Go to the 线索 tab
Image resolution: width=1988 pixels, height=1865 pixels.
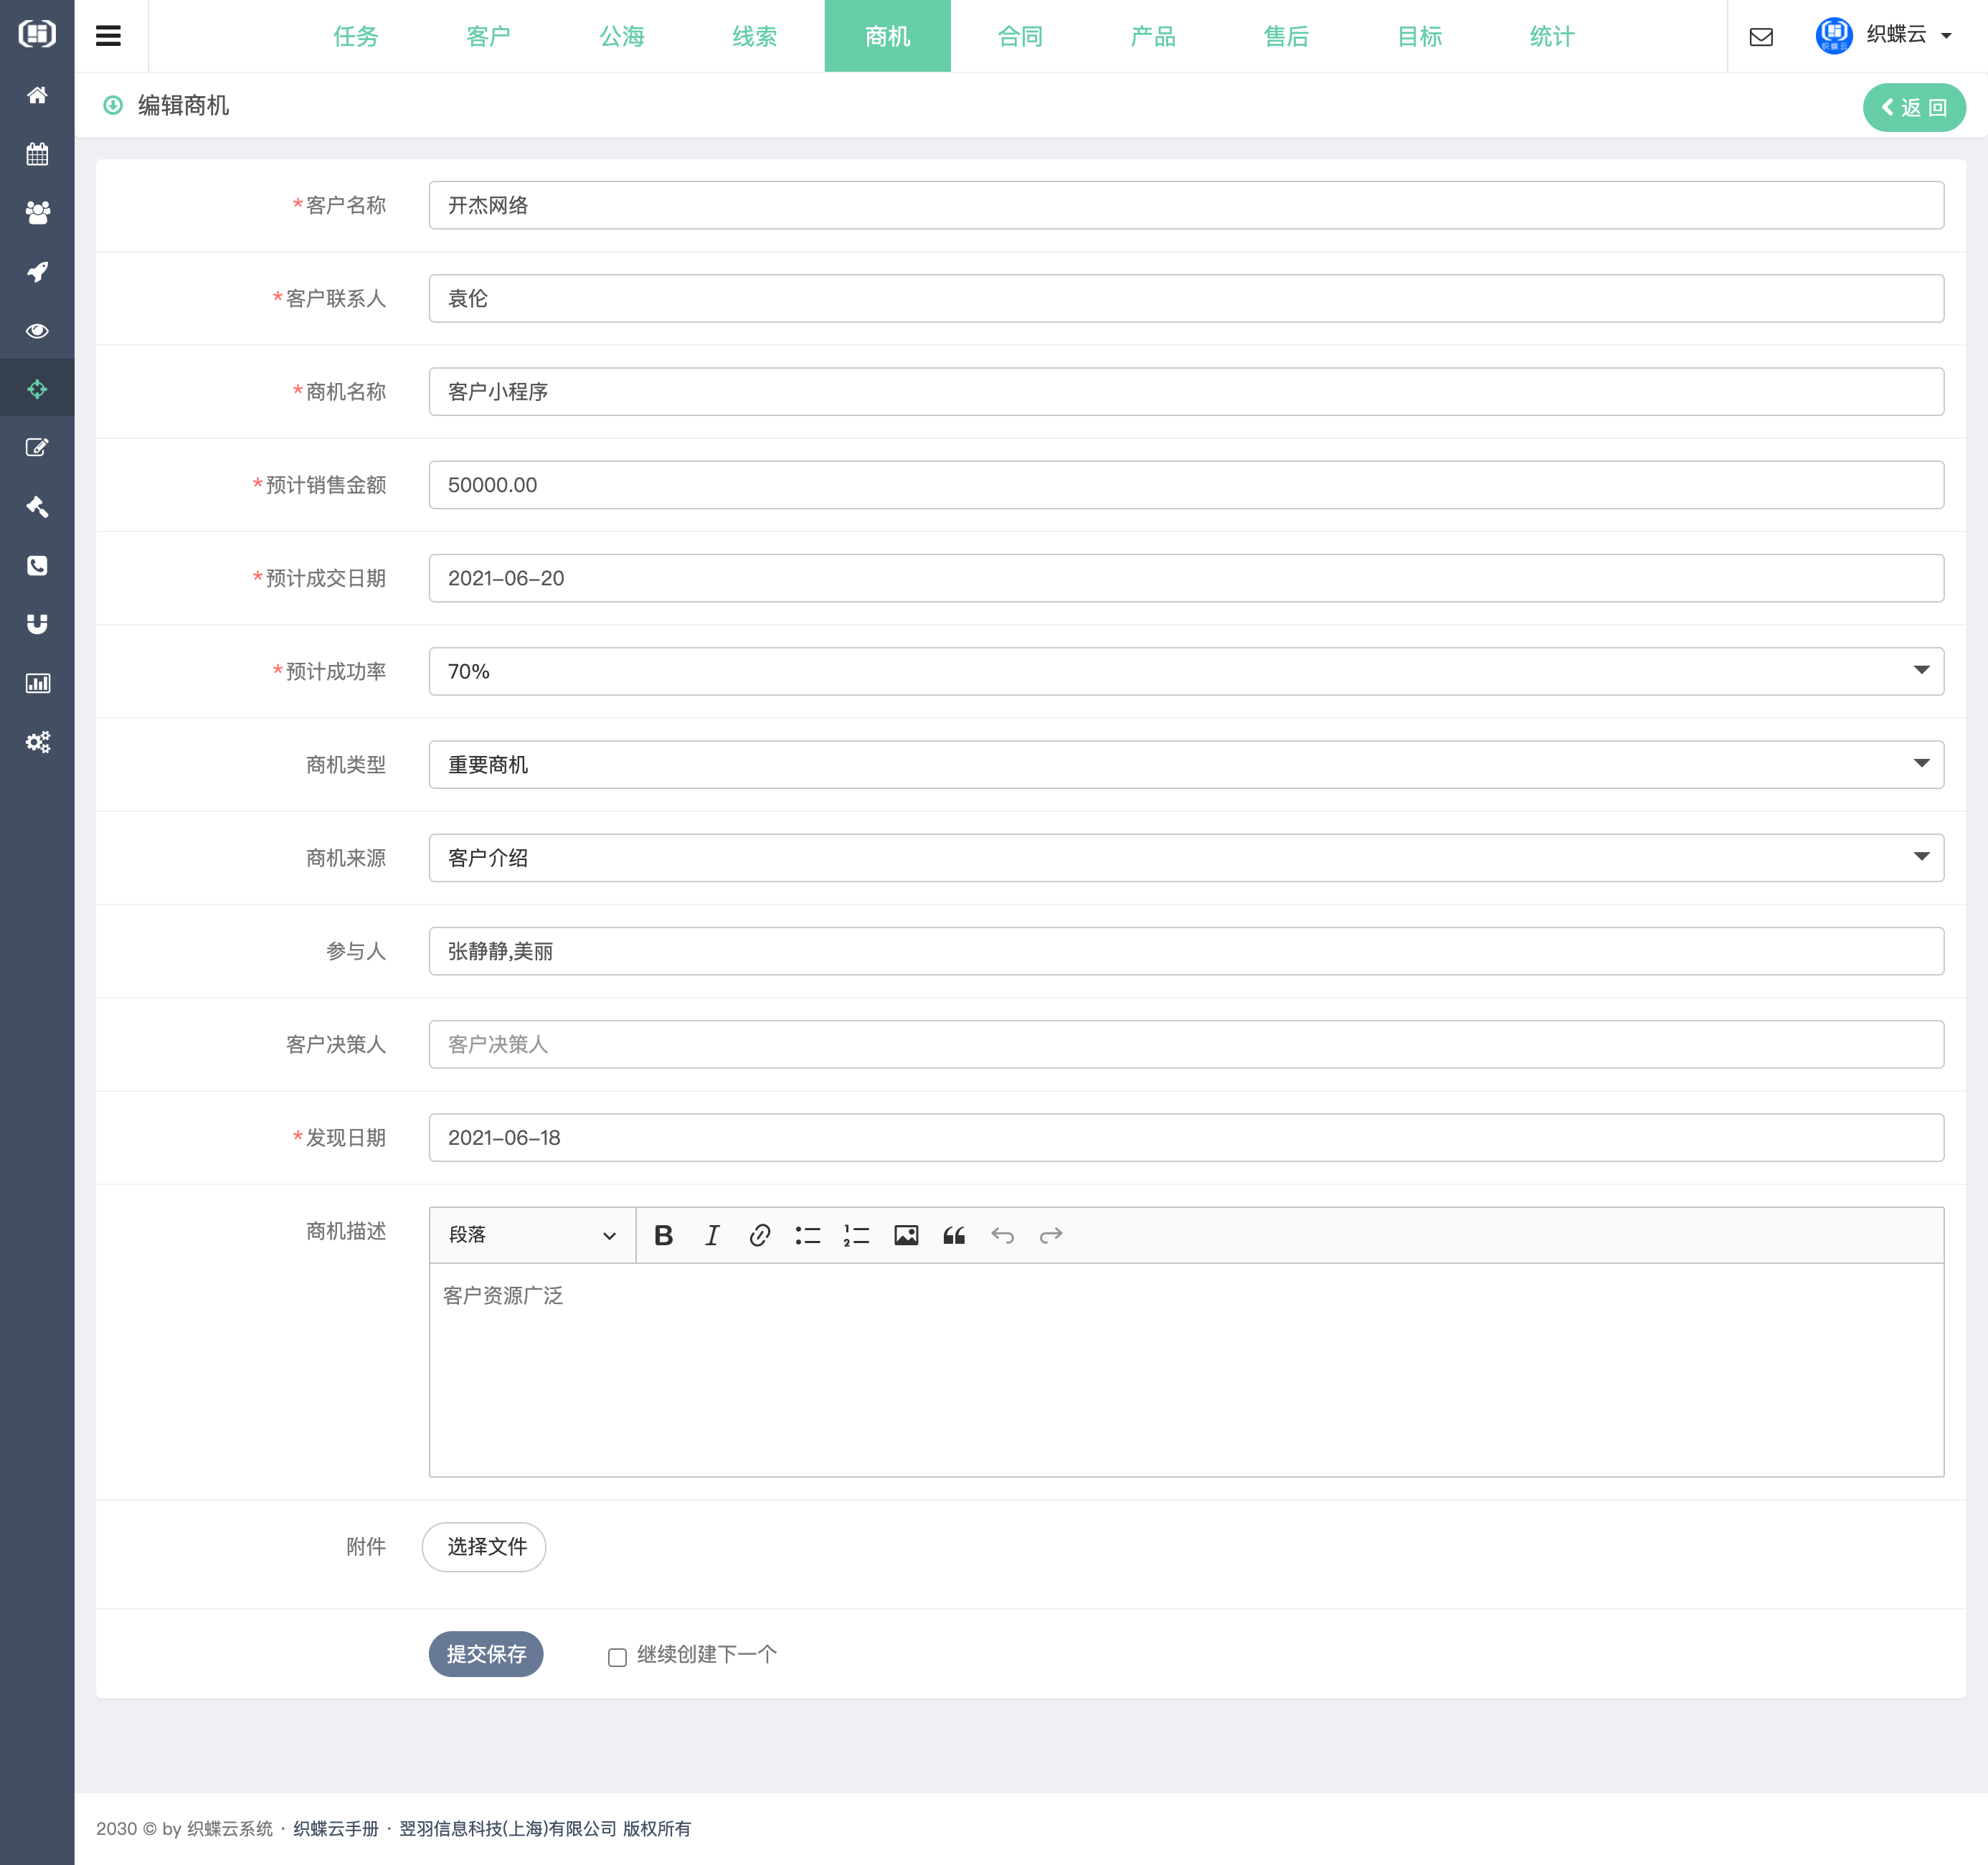click(x=754, y=37)
